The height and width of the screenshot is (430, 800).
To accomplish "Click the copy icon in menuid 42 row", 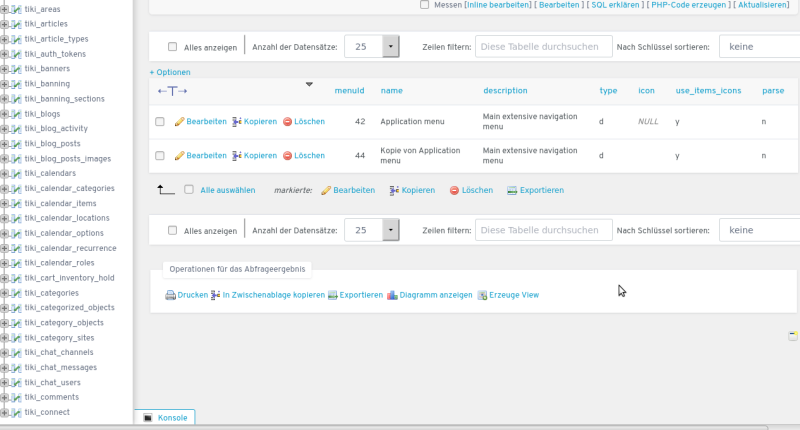I will (x=237, y=121).
